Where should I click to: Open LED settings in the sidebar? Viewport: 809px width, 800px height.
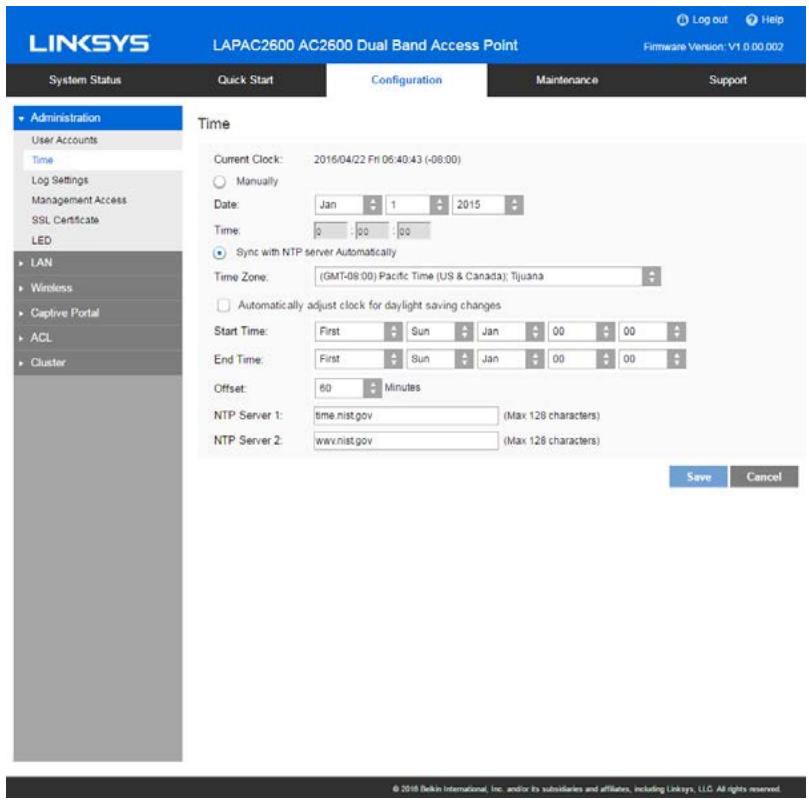41,240
